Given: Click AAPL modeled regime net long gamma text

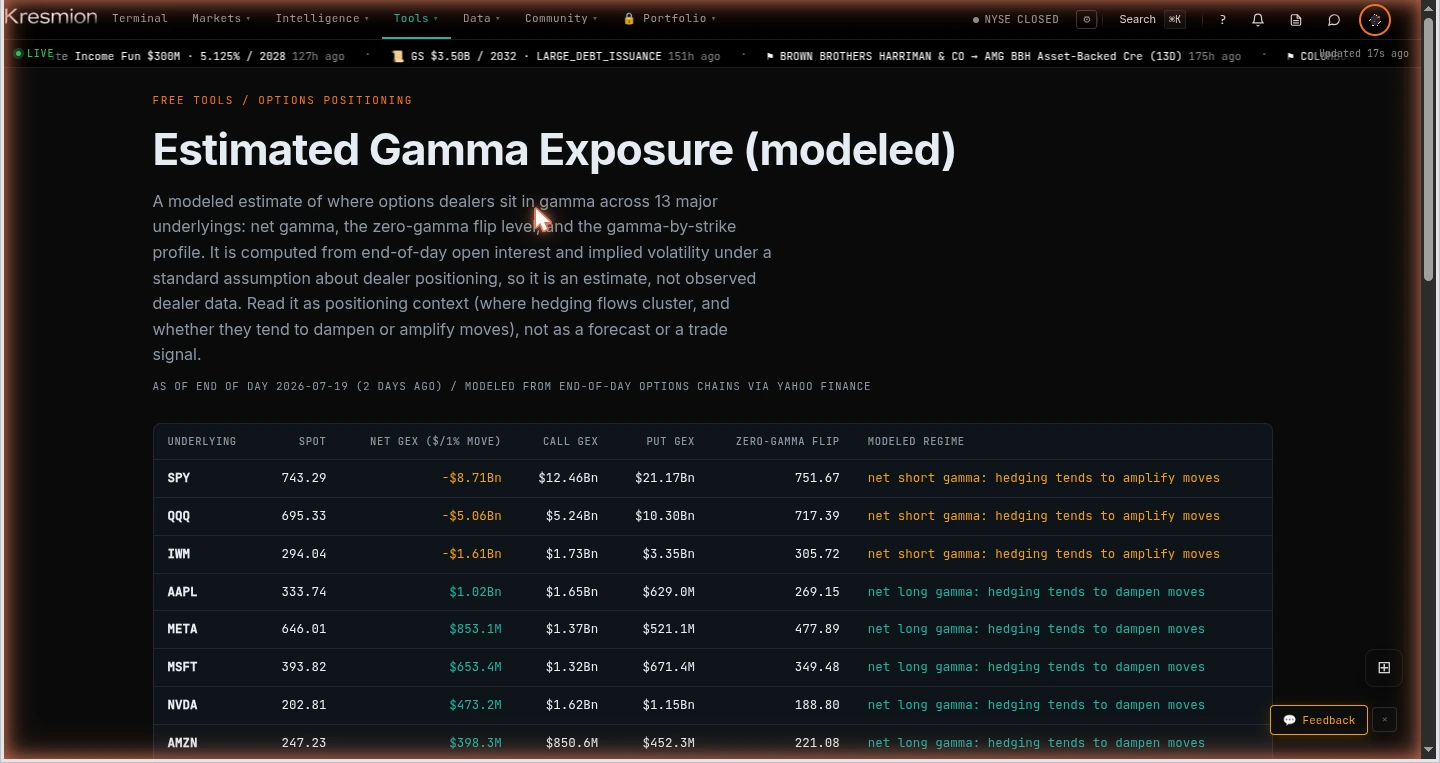Looking at the screenshot, I should 1036,592.
